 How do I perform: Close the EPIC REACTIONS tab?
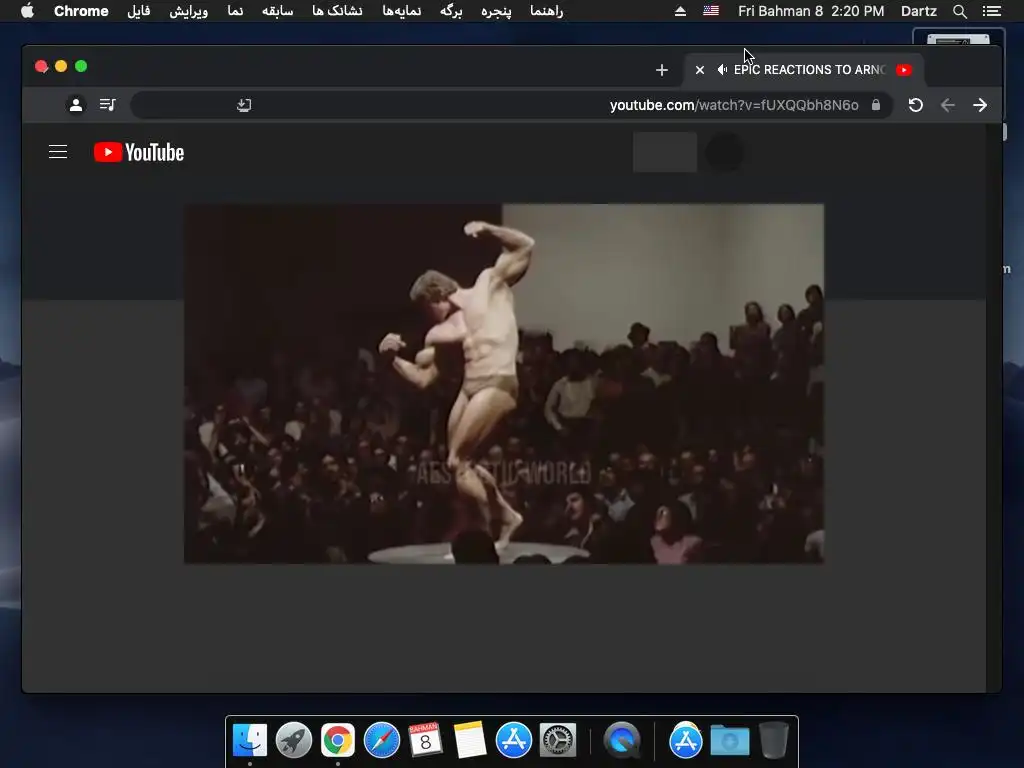pos(699,70)
